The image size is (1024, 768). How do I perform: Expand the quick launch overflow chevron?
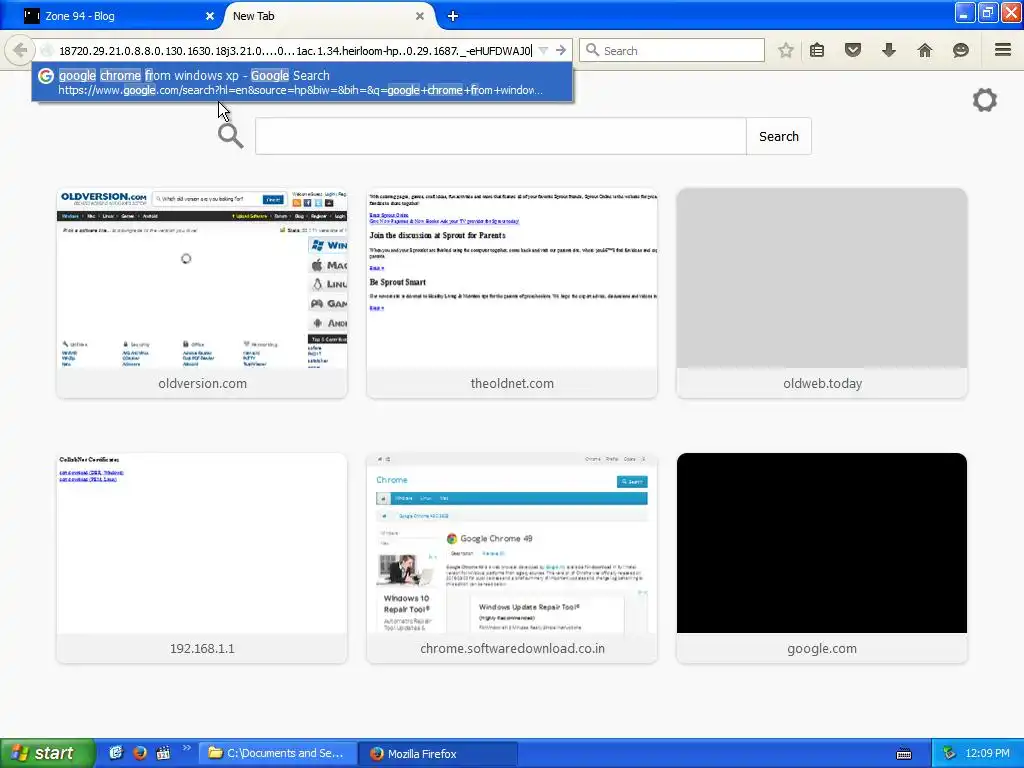pos(186,748)
